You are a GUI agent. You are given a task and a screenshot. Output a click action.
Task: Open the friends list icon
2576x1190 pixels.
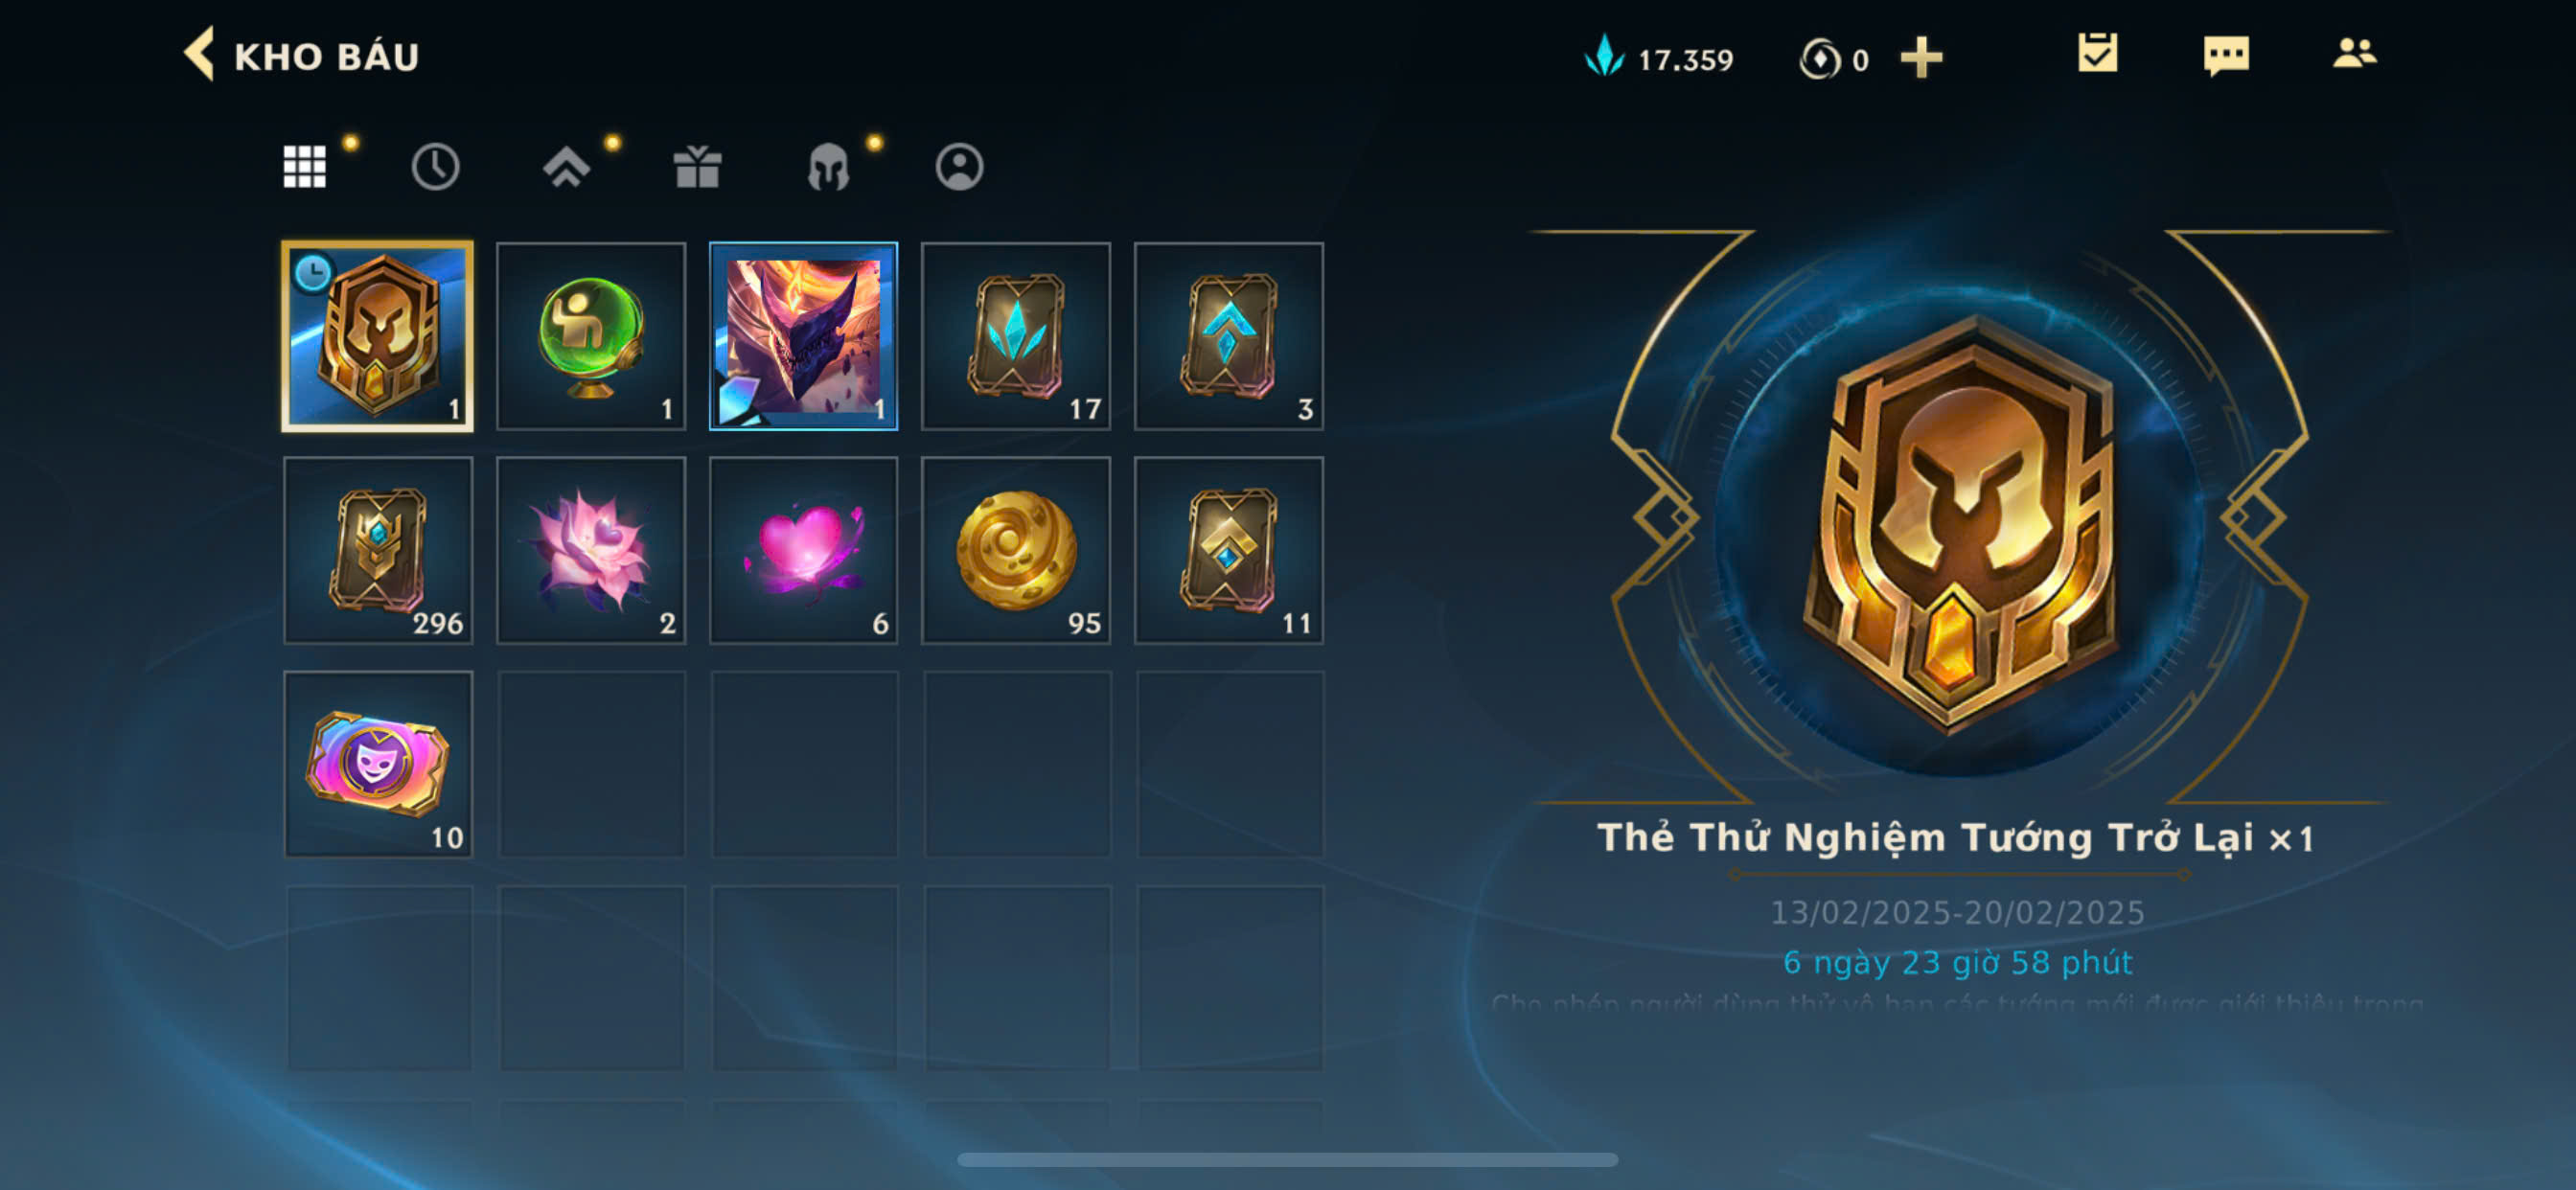click(2355, 53)
